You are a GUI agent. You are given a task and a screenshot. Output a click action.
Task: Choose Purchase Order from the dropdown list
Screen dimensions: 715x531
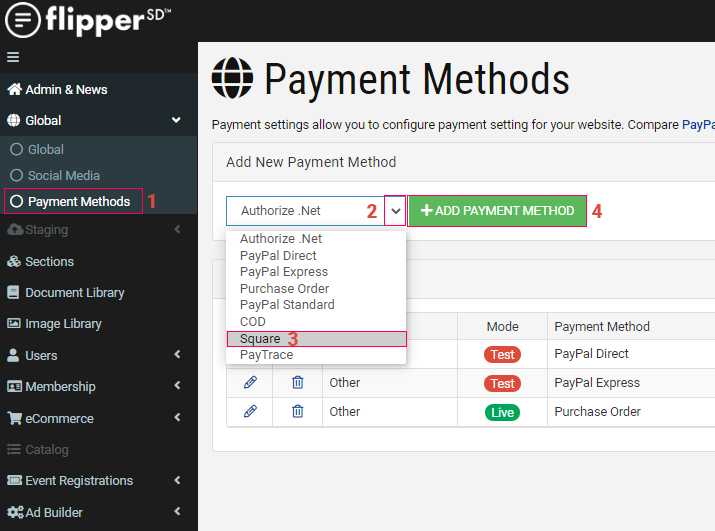click(x=316, y=288)
